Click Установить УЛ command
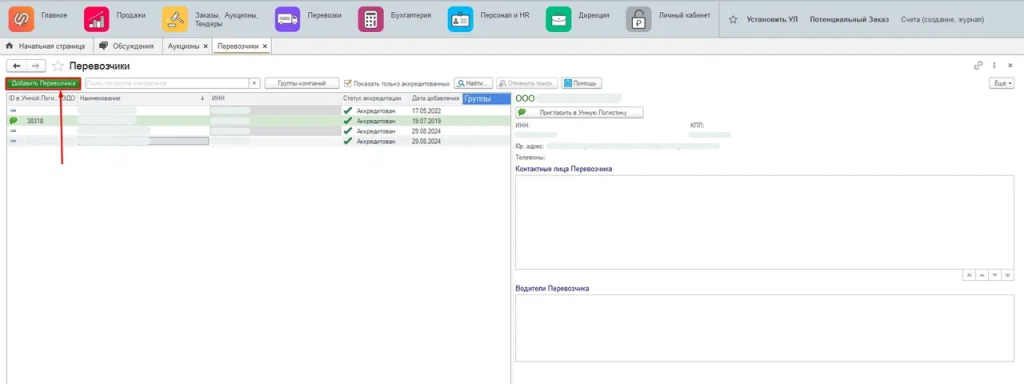The image size is (1024, 384). point(772,20)
